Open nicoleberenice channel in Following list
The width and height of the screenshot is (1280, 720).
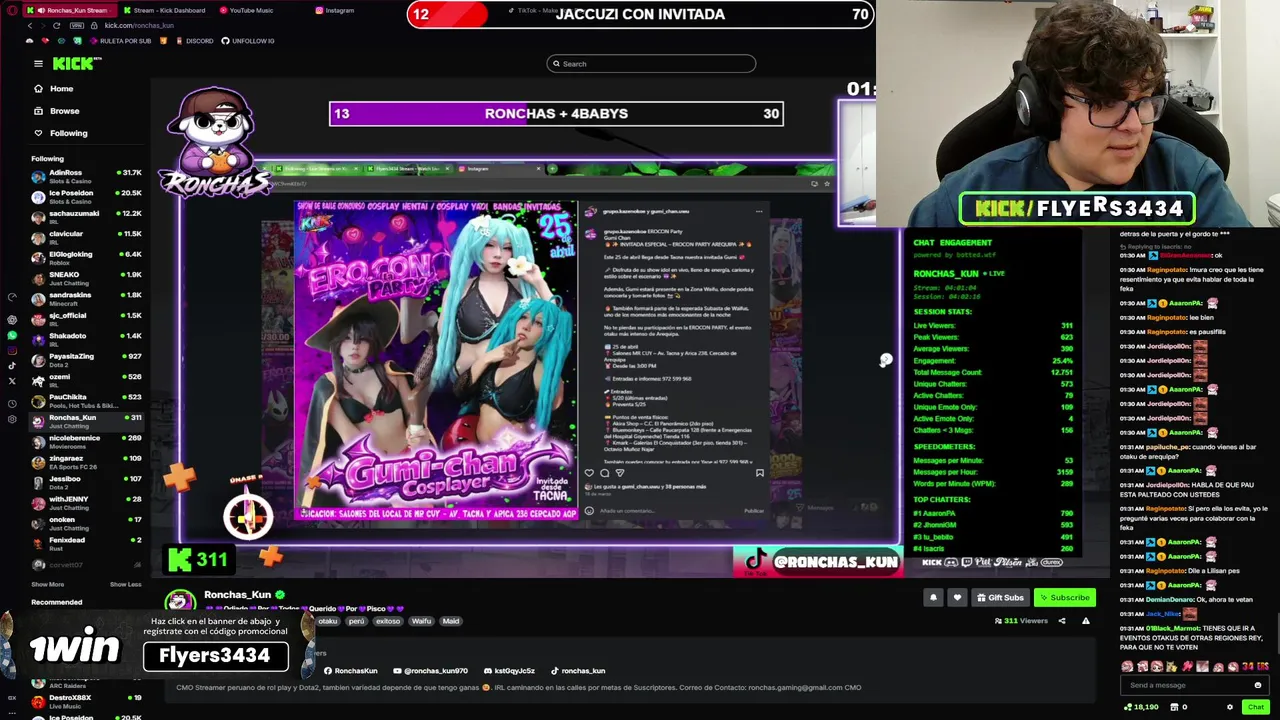pos(86,441)
